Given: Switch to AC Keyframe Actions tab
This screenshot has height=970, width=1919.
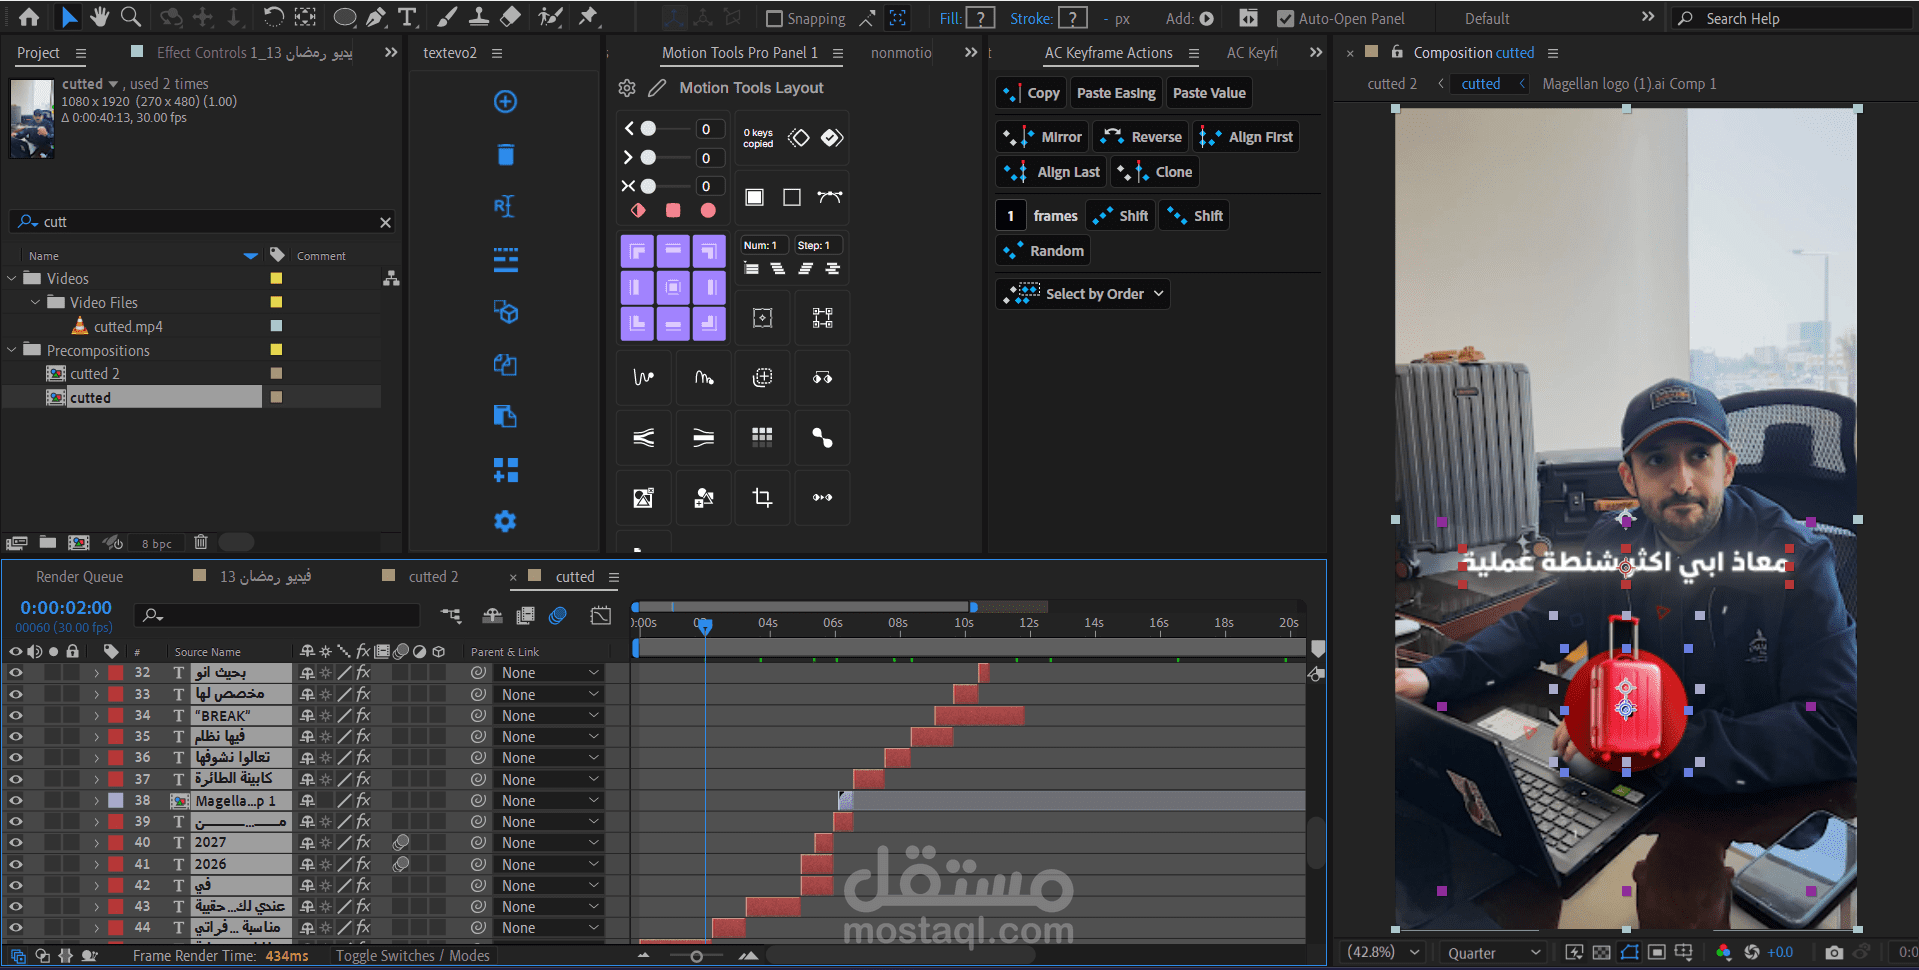Looking at the screenshot, I should point(1109,53).
